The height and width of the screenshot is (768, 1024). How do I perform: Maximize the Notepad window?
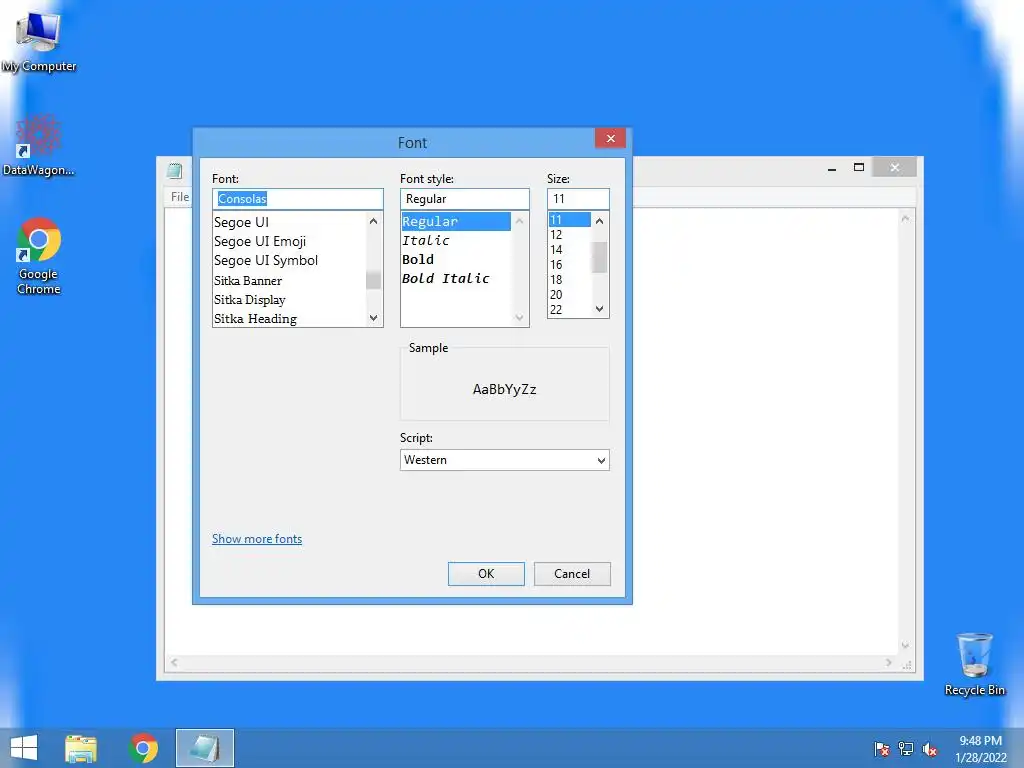[x=859, y=168]
